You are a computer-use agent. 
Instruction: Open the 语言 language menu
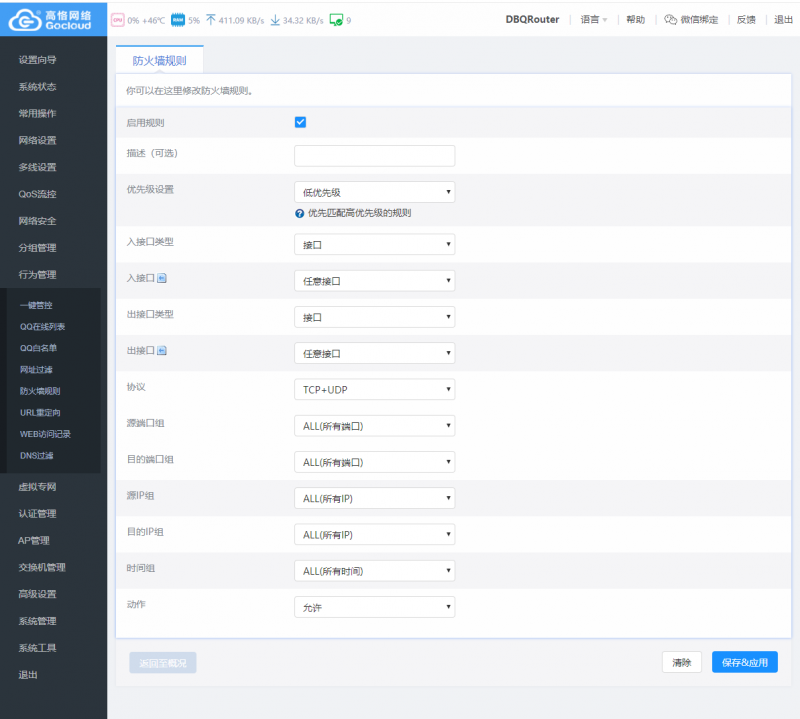[593, 19]
